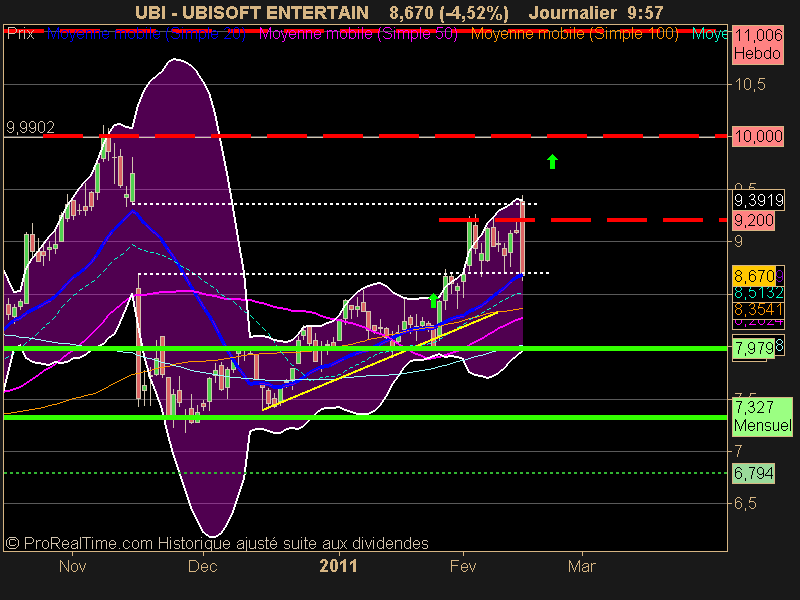
Task: Select the Moyenne mobile (Simple 100) legend entry
Action: click(574, 34)
